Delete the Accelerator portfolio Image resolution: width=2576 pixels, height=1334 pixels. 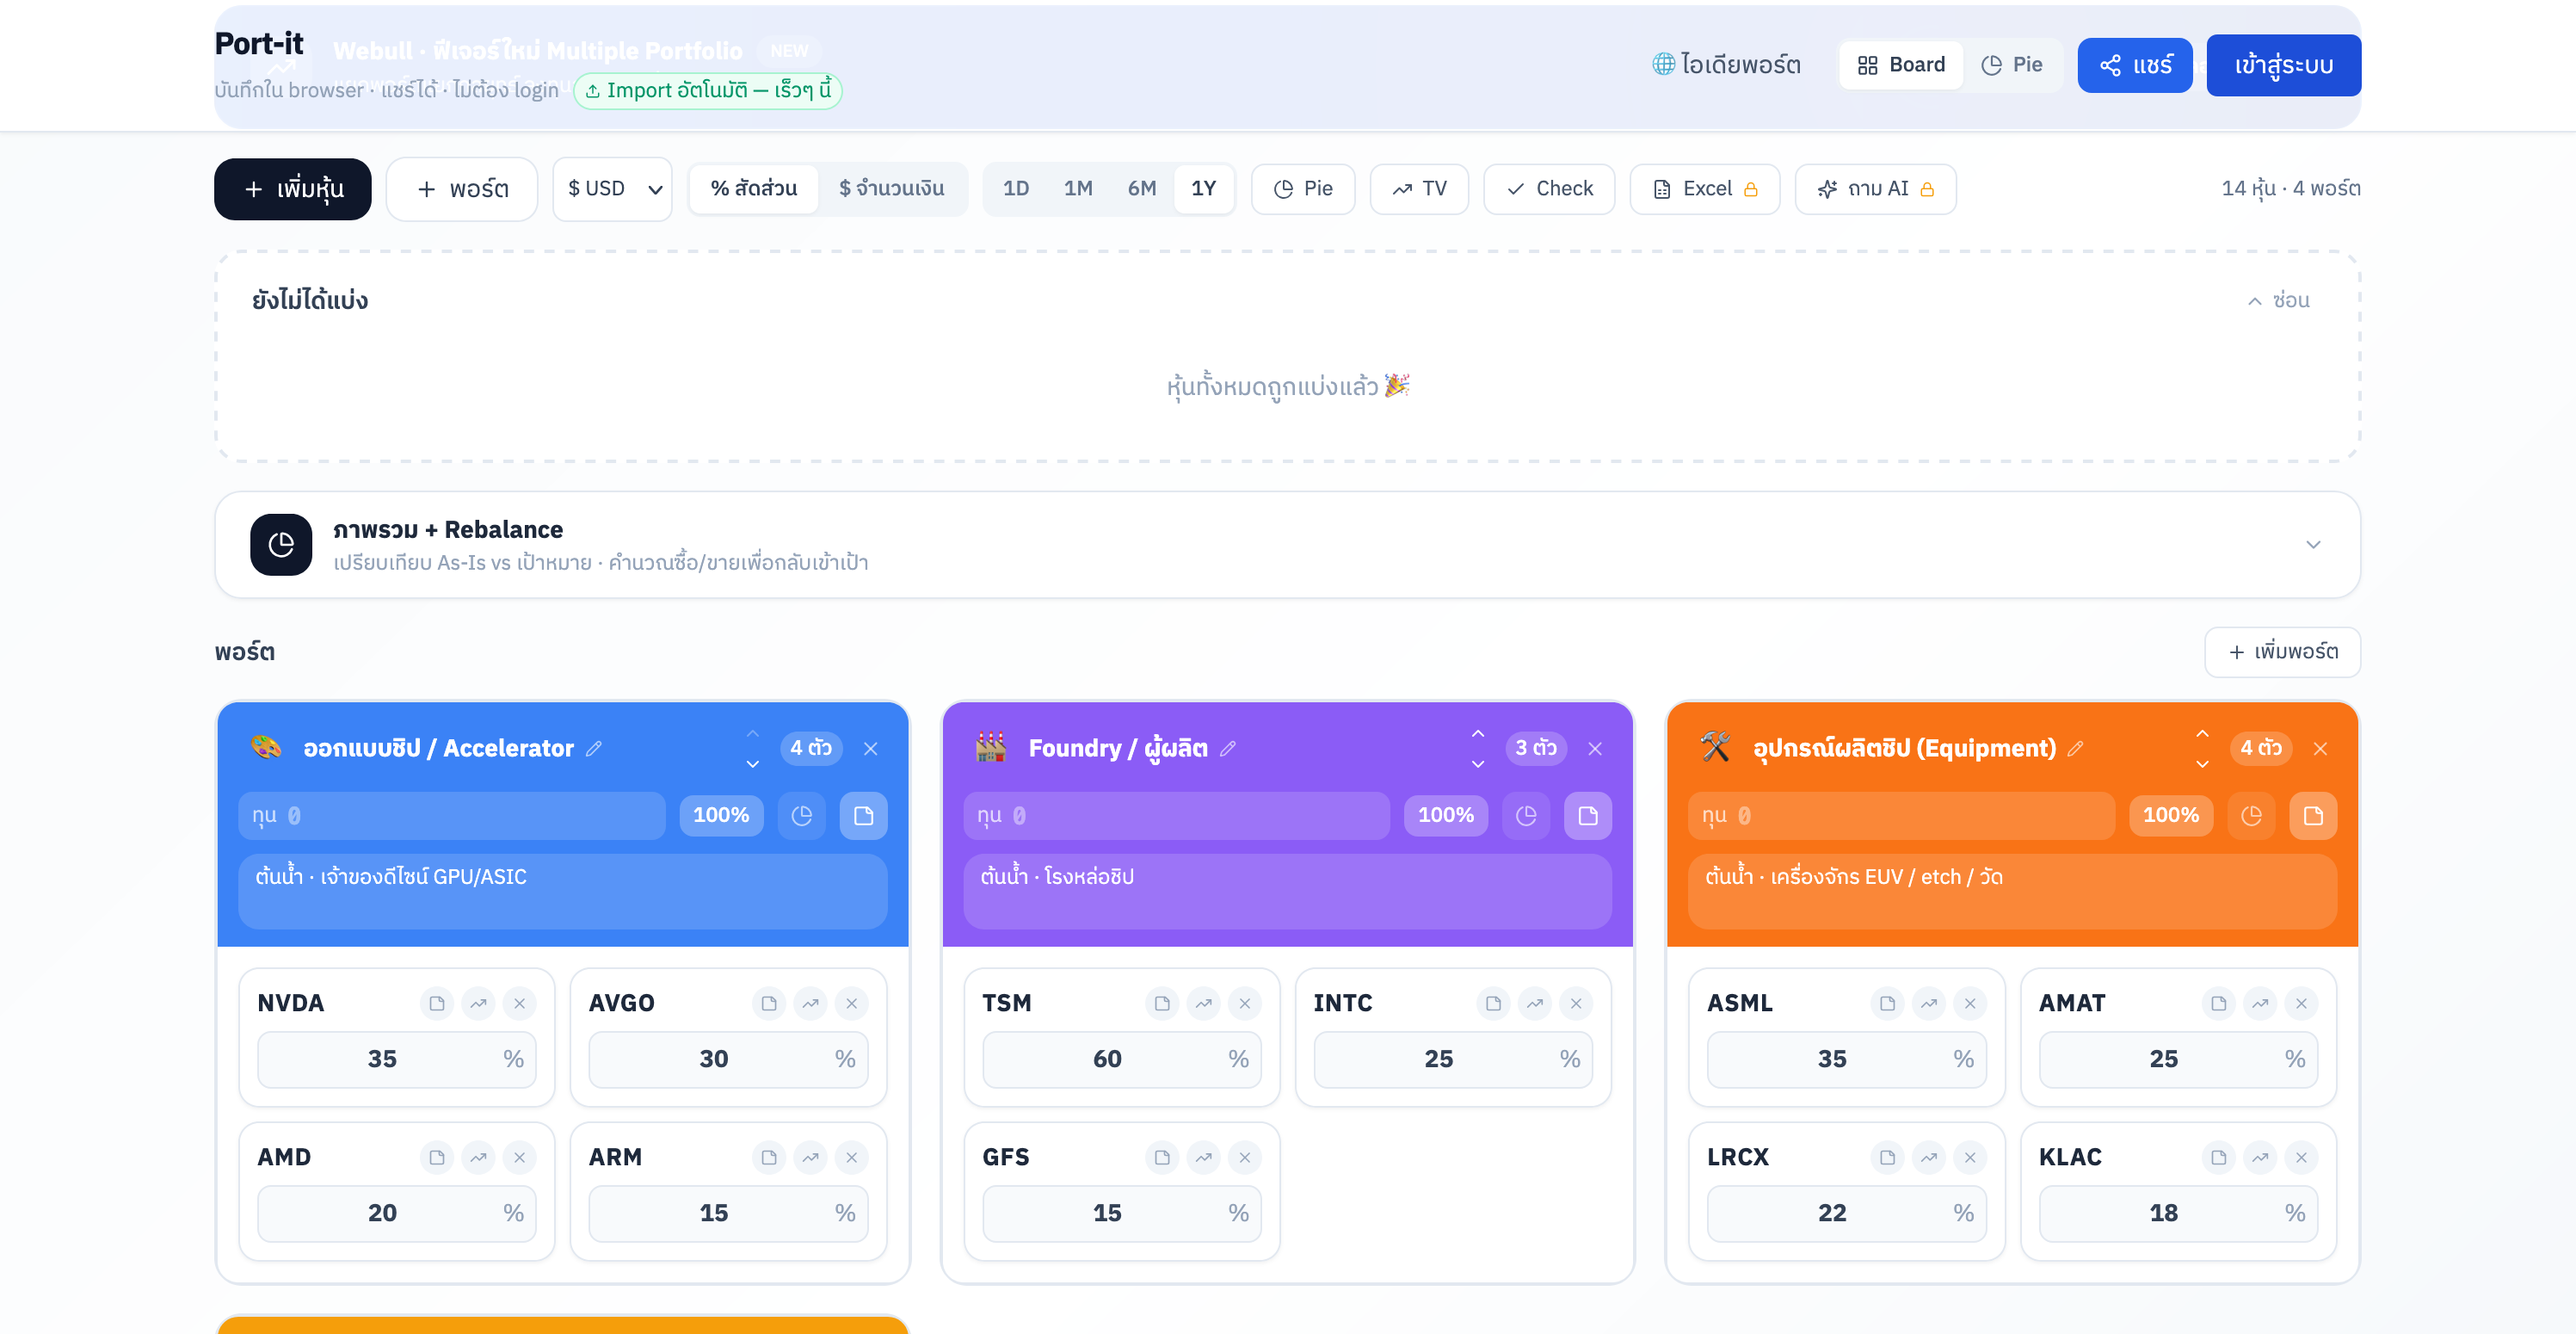pyautogui.click(x=871, y=749)
